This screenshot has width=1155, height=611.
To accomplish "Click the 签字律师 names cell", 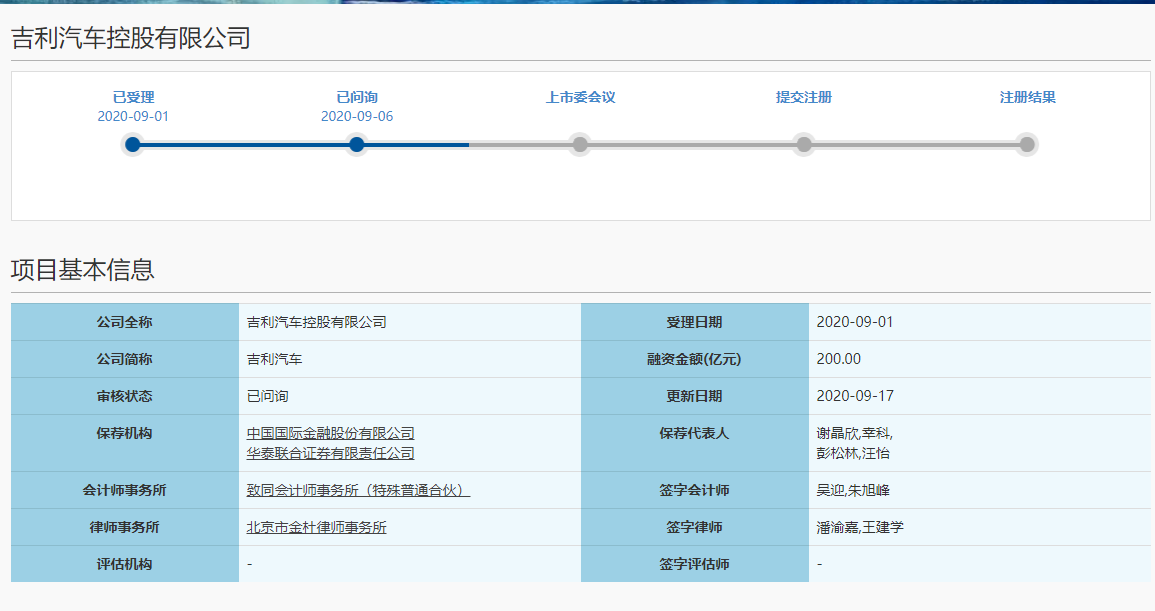I will [x=859, y=527].
